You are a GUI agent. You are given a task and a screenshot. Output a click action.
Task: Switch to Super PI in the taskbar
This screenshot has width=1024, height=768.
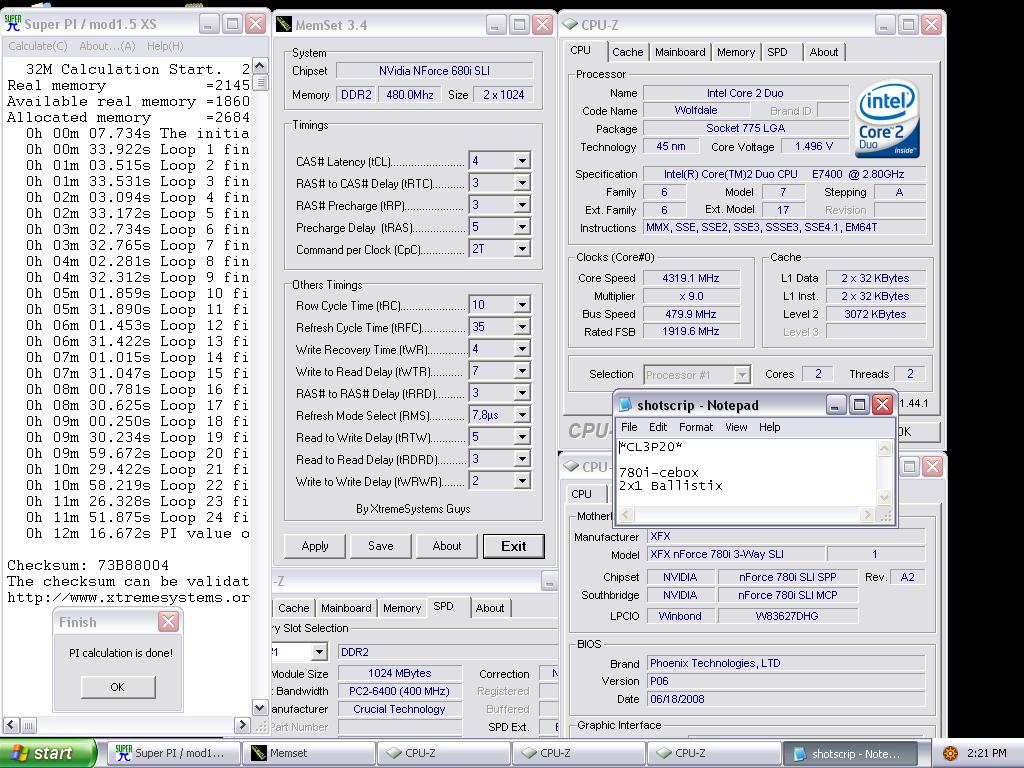174,753
